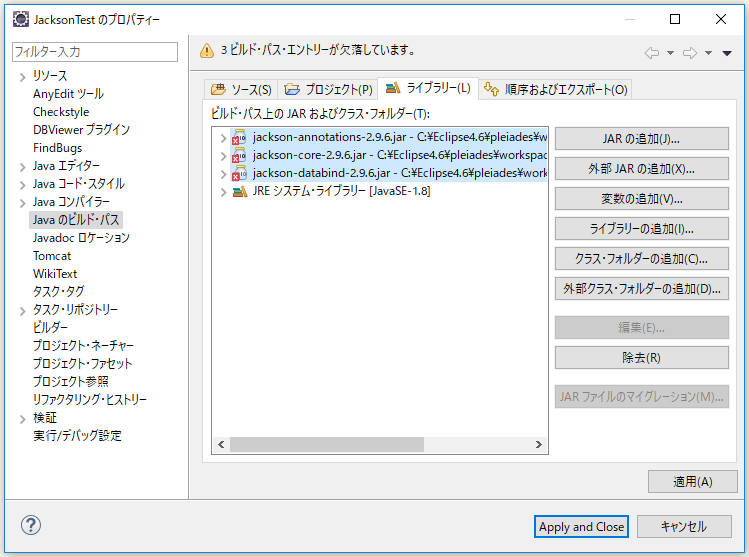Expand the Java コード・スタイル node

[22, 185]
